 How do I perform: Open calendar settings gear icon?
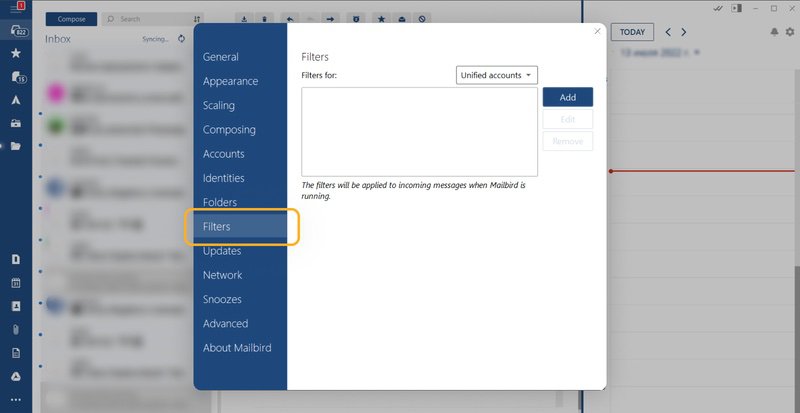(x=790, y=32)
